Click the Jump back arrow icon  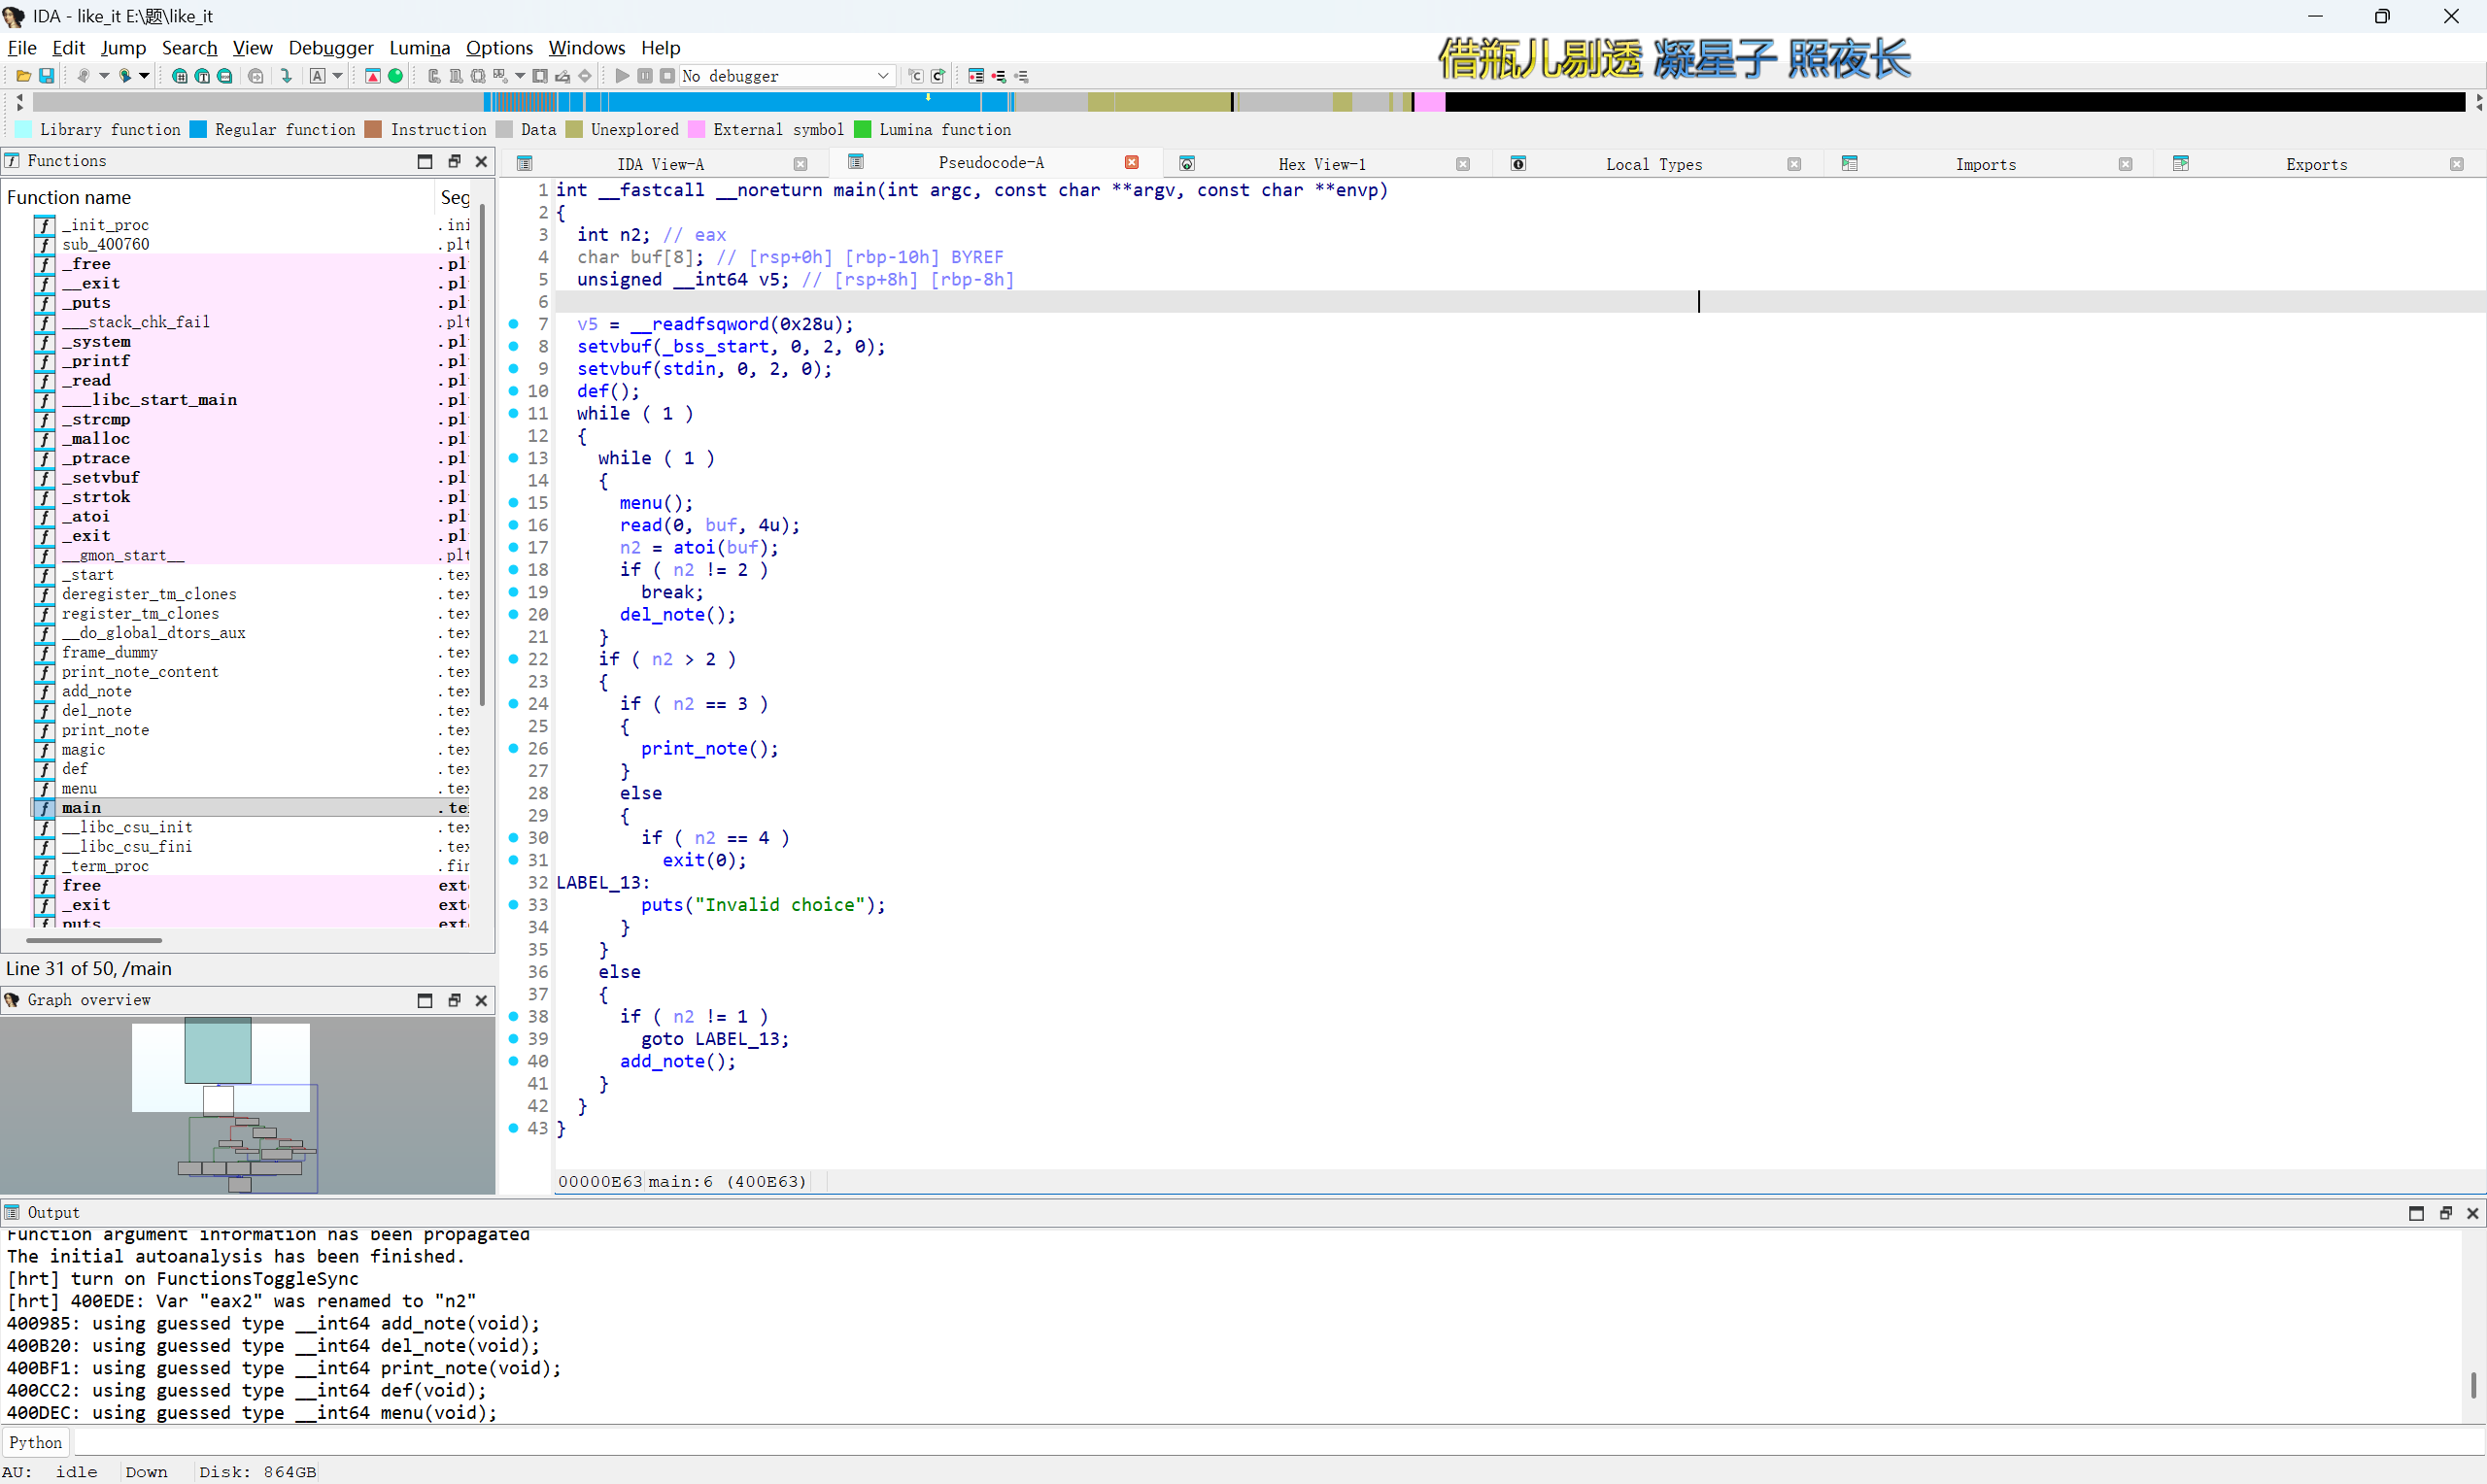(83, 76)
